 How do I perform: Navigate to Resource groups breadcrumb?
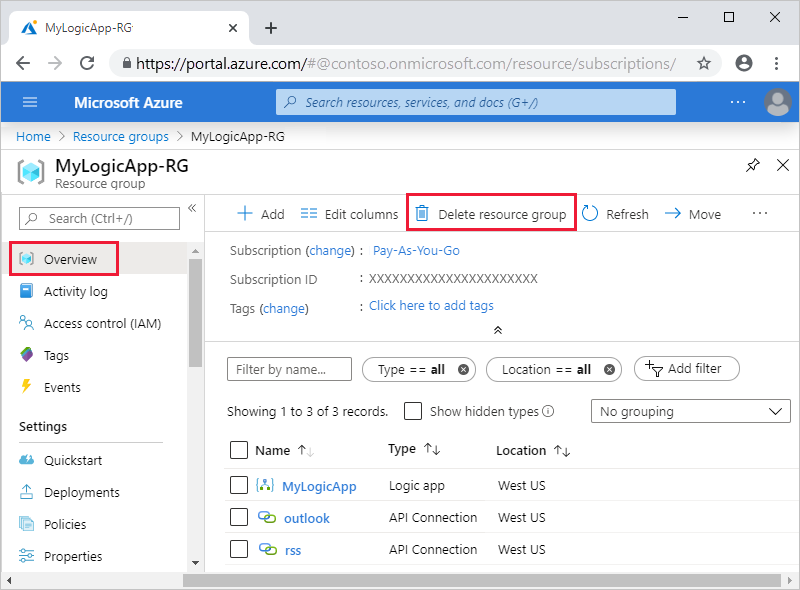pyautogui.click(x=120, y=137)
